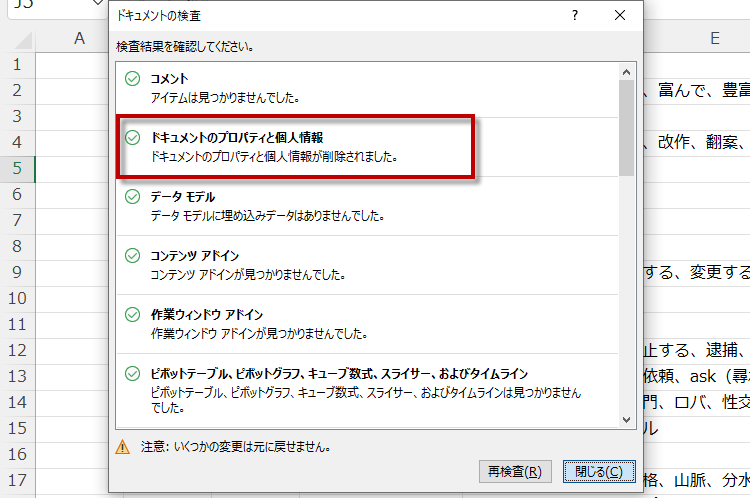
Task: Click the コメント result heading text
Action: click(169, 78)
